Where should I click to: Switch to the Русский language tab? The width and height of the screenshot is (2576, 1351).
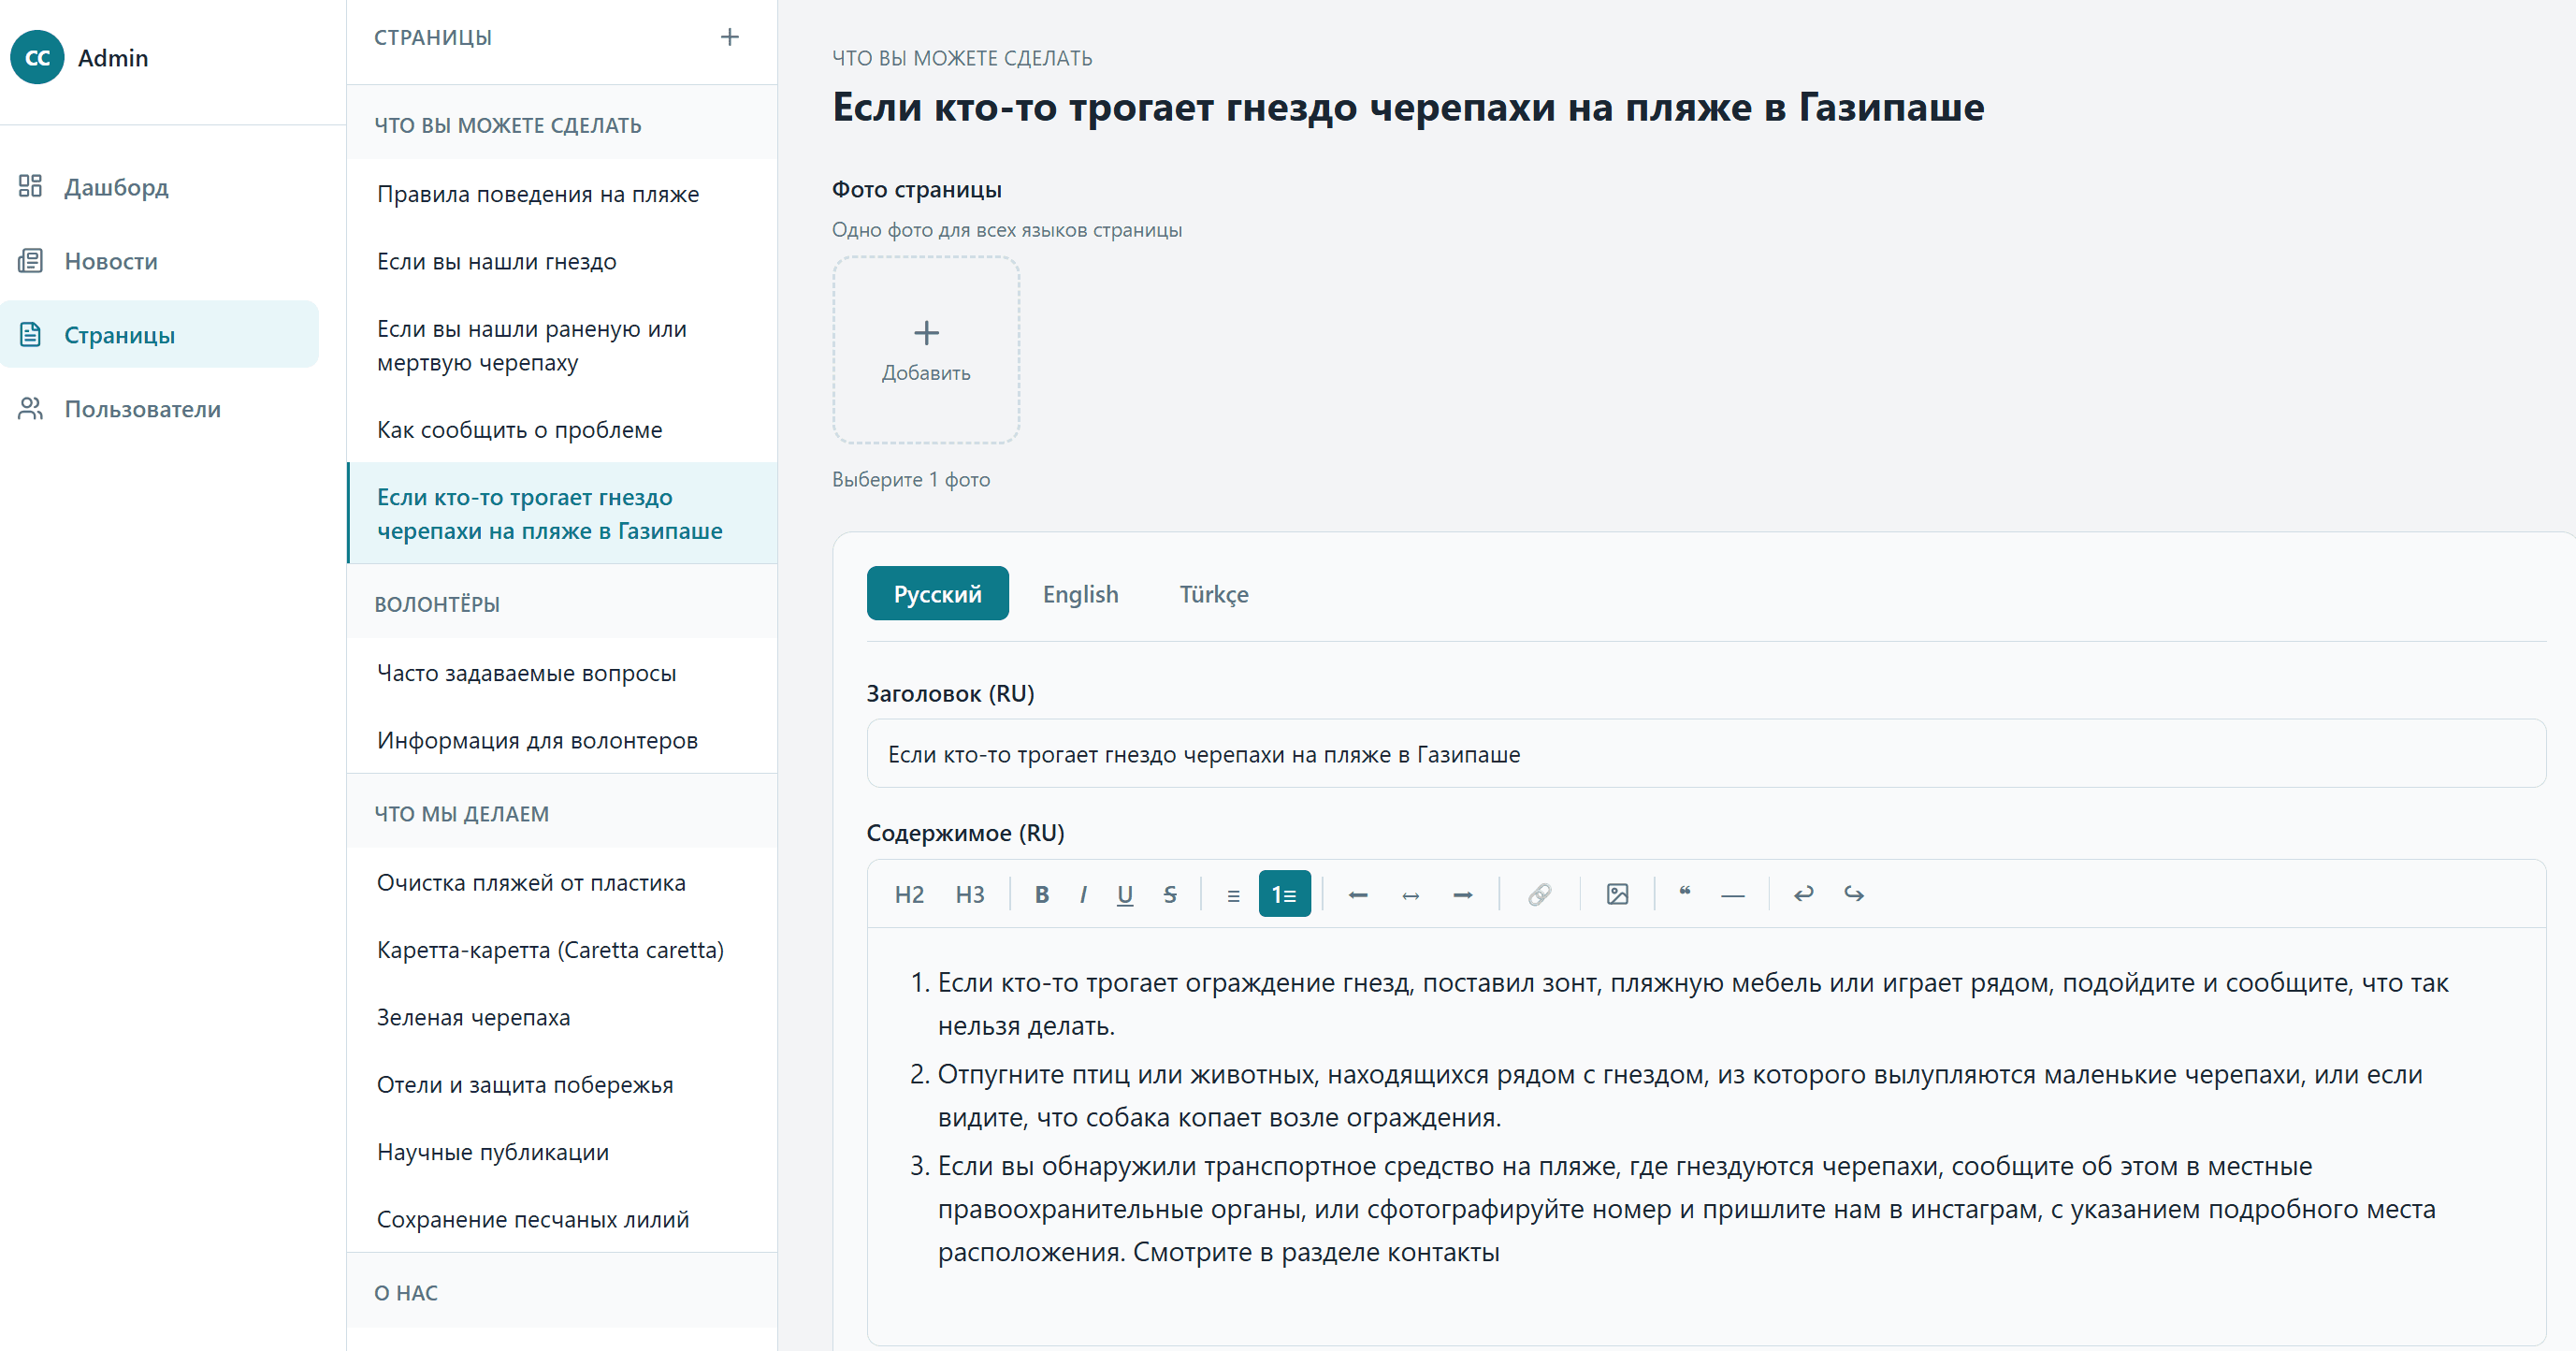tap(938, 594)
